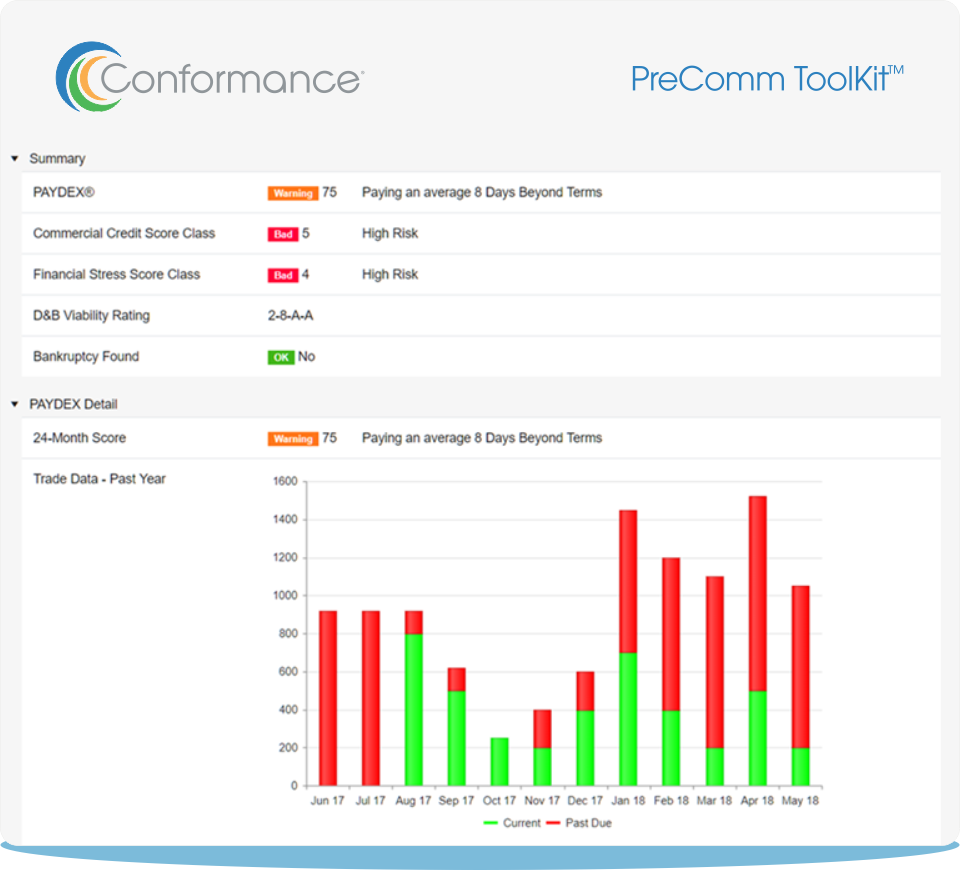The image size is (960, 870).
Task: Click the 1000 y-axis label
Action: 285,595
